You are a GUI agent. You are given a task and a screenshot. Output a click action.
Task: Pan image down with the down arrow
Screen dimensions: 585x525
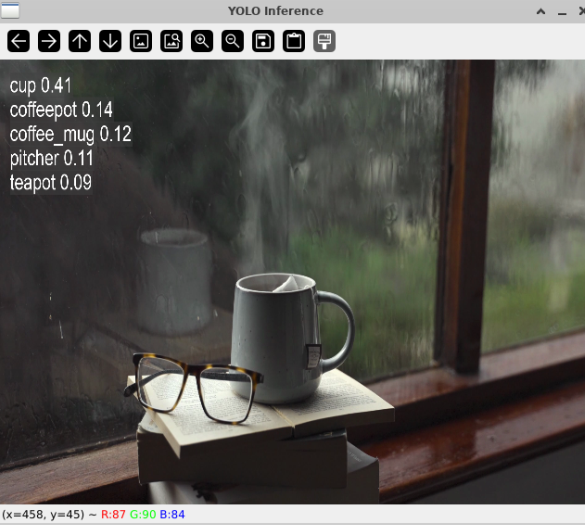(x=110, y=41)
